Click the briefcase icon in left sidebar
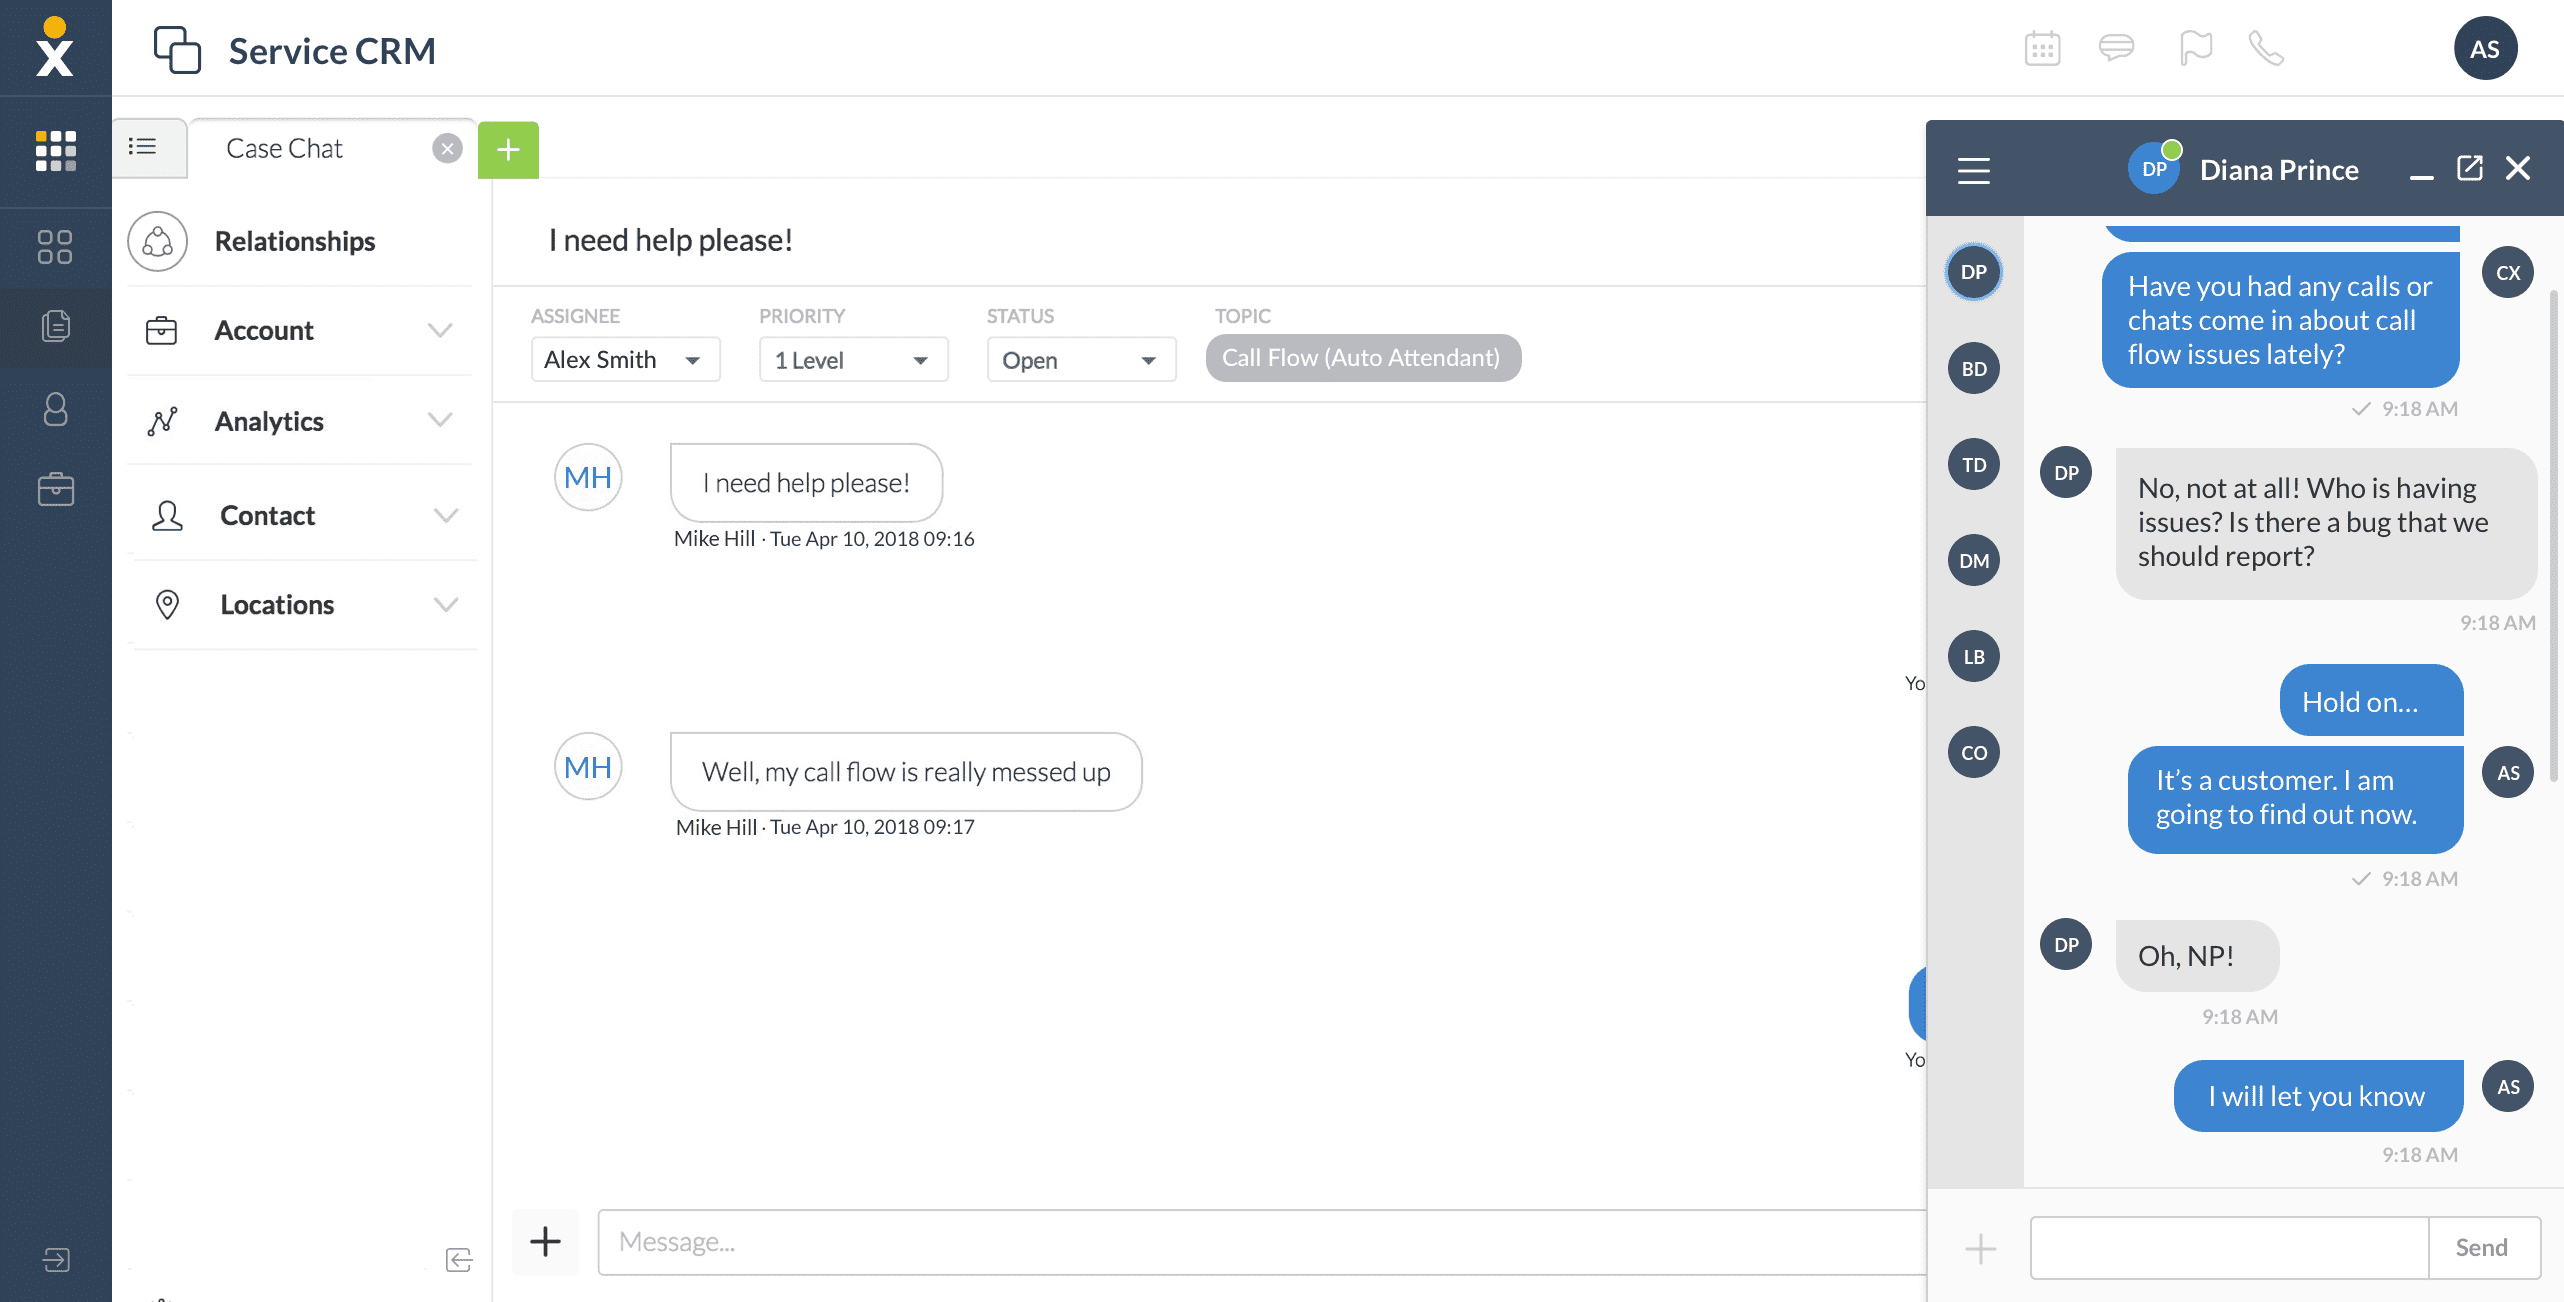The width and height of the screenshot is (2564, 1302). pos(55,490)
